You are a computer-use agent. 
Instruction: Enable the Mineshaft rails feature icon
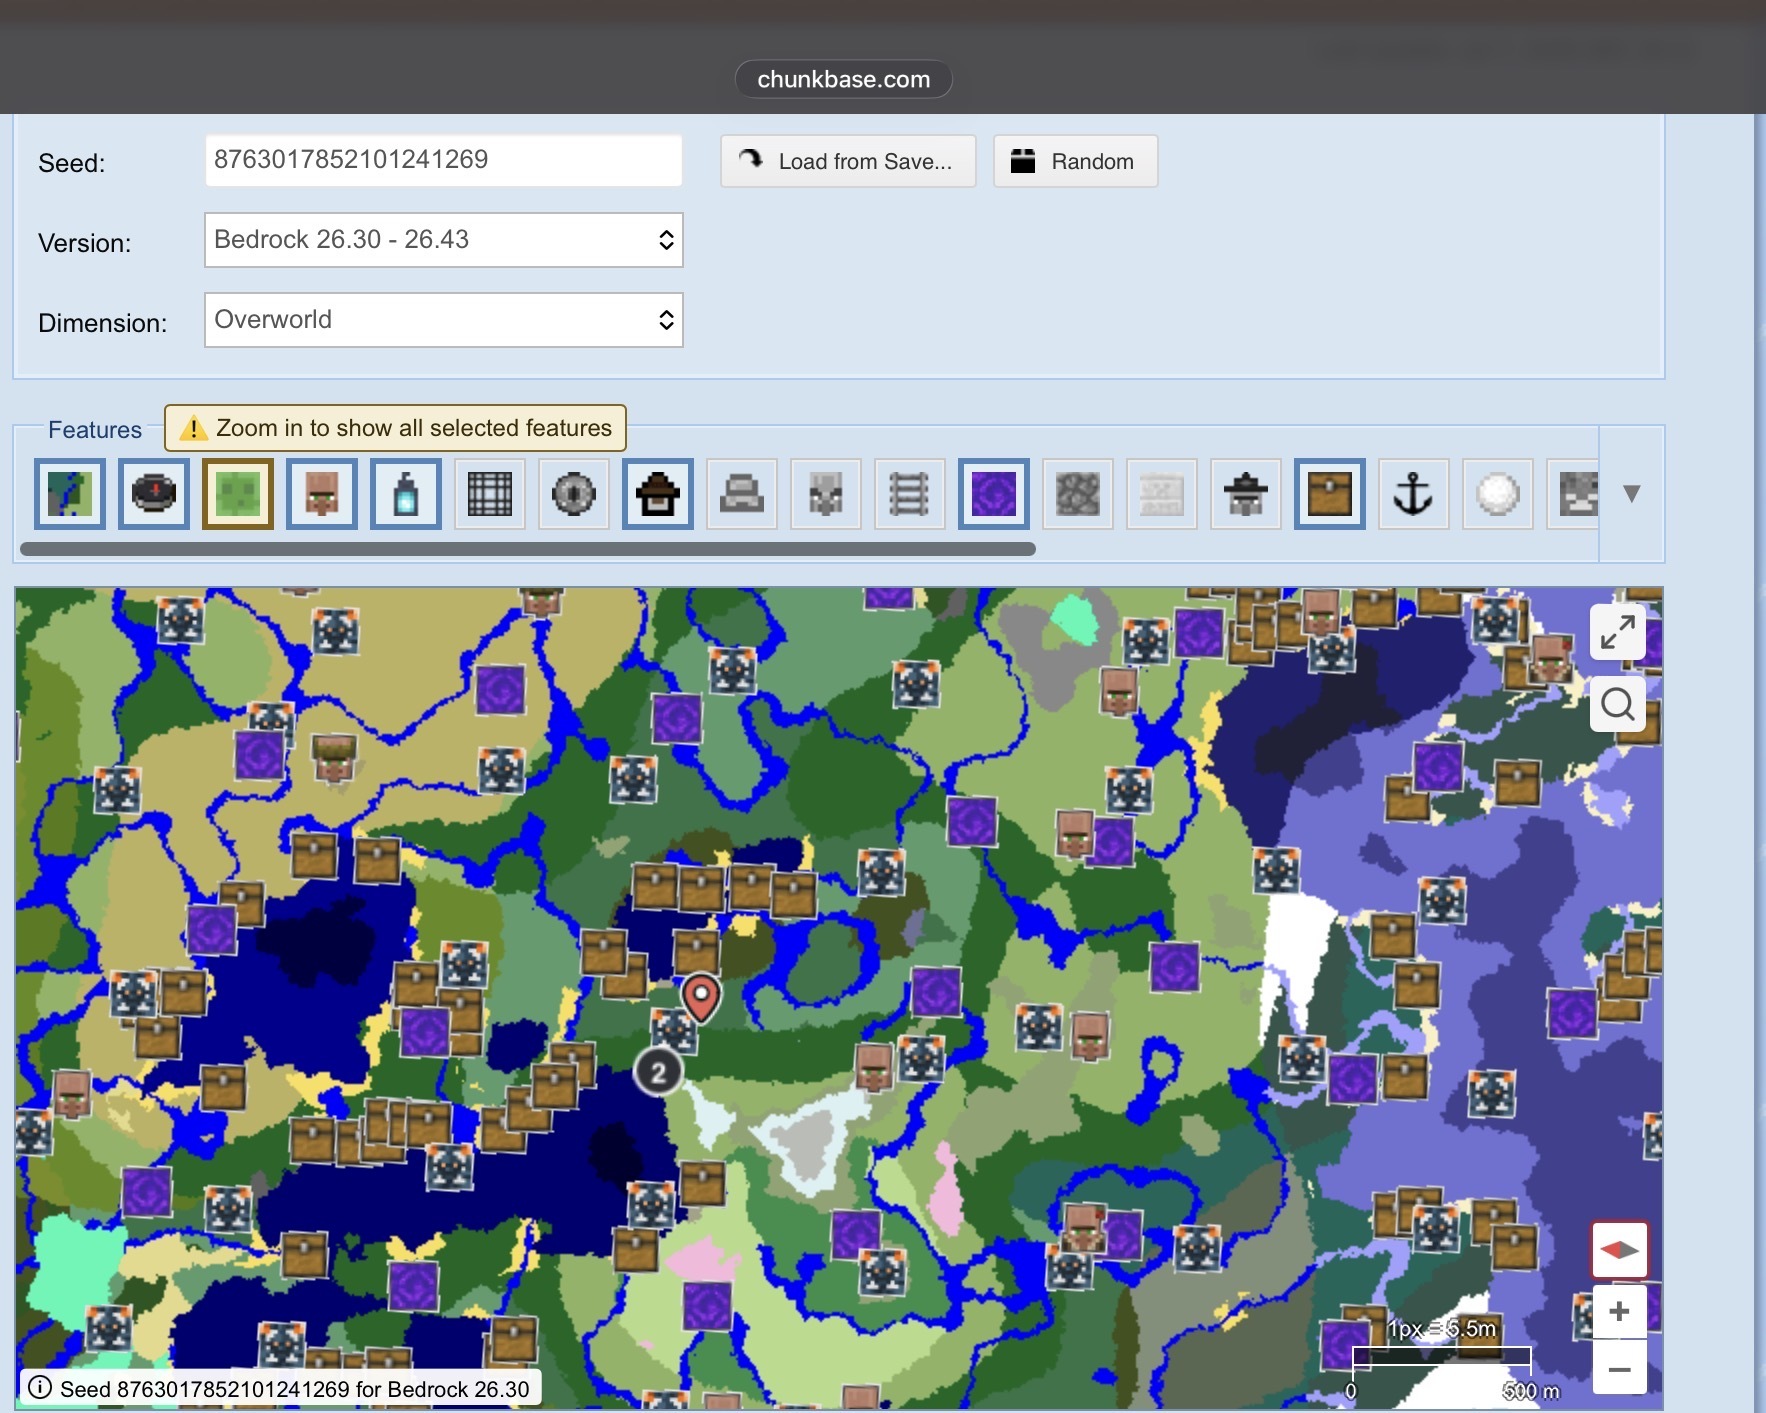tap(910, 494)
